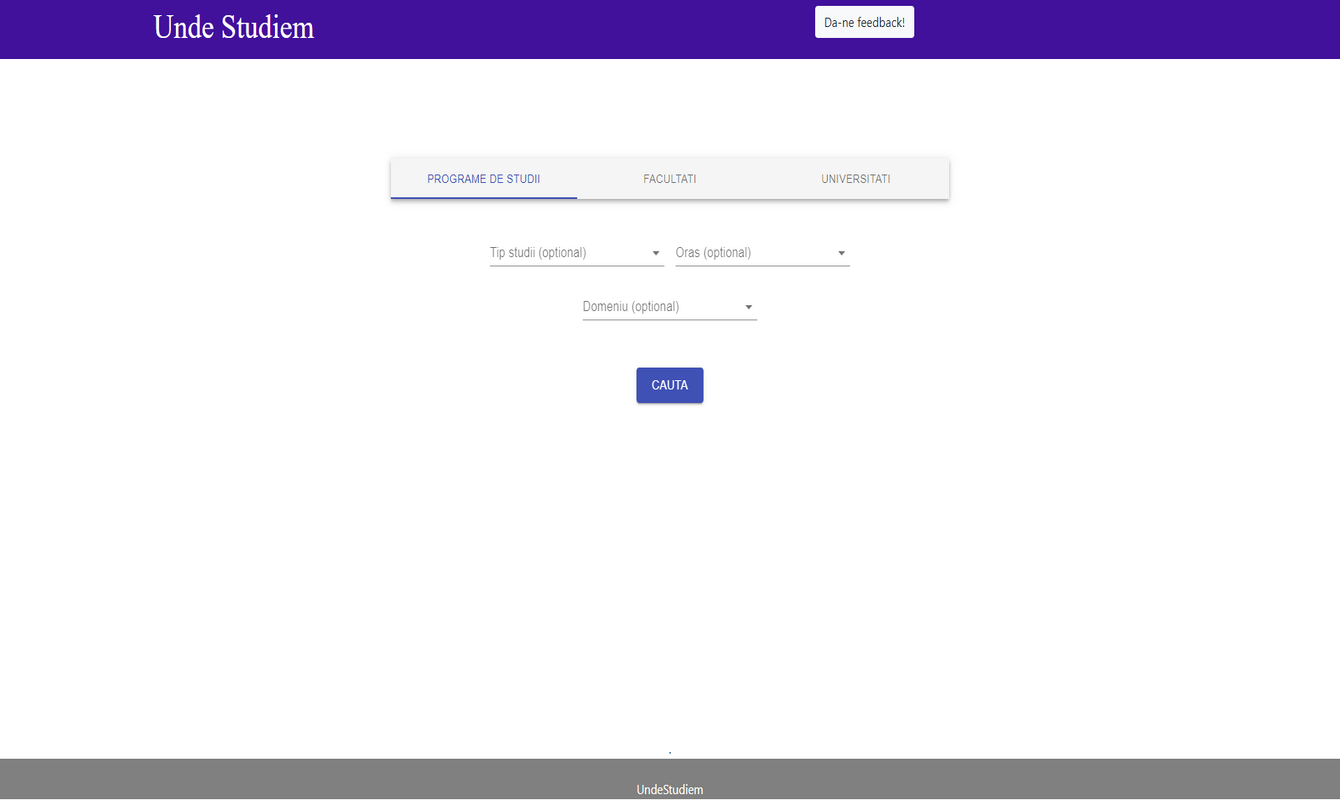Switch to the Programe de Studii tab
The height and width of the screenshot is (811, 1340).
coord(483,179)
